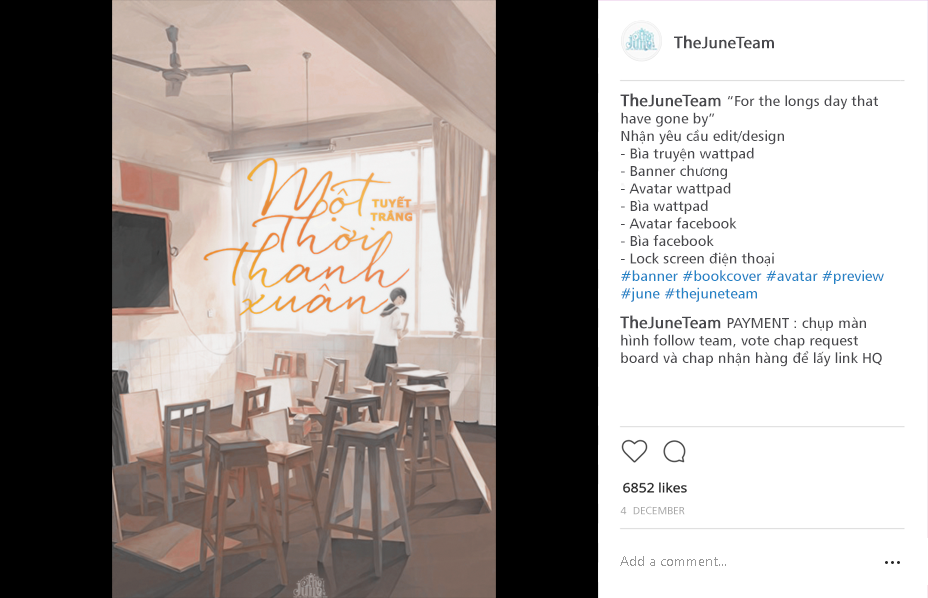Open comments via the speech bubble icon
The width and height of the screenshot is (928, 598).
(x=674, y=451)
